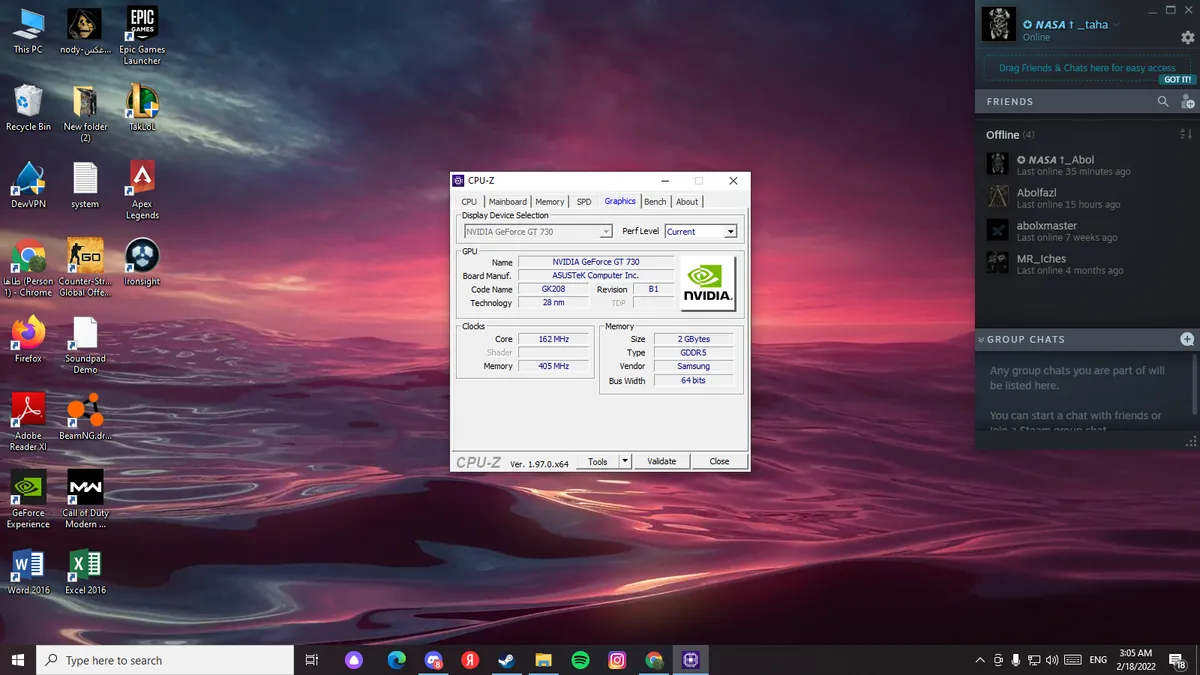Open the Tools dropdown arrow
The image size is (1200, 675).
[625, 461]
